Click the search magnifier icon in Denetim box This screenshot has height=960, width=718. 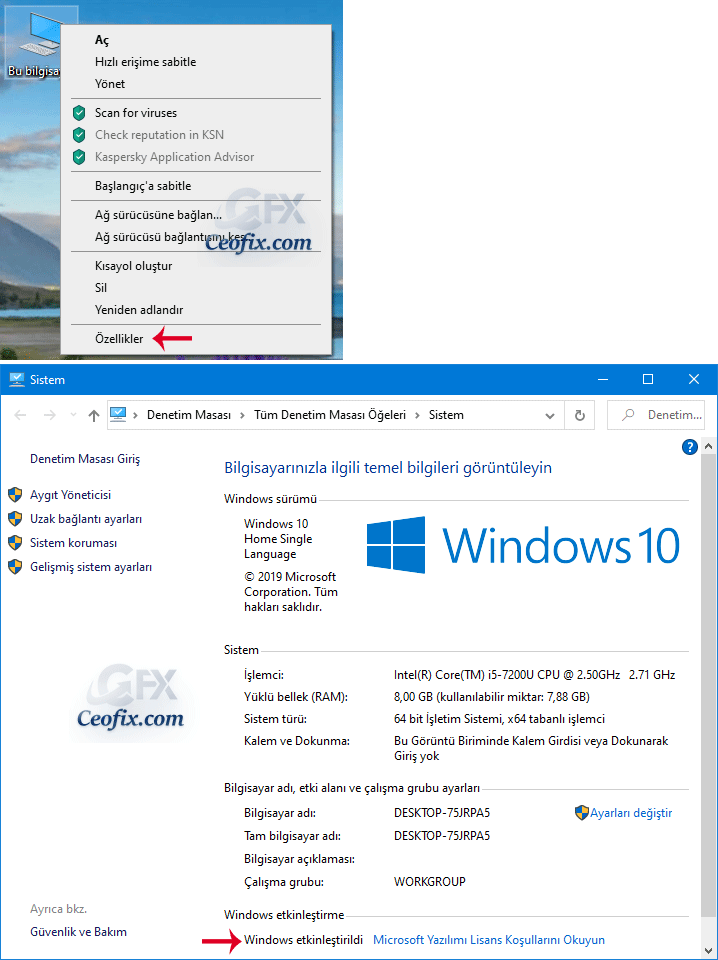tap(627, 415)
